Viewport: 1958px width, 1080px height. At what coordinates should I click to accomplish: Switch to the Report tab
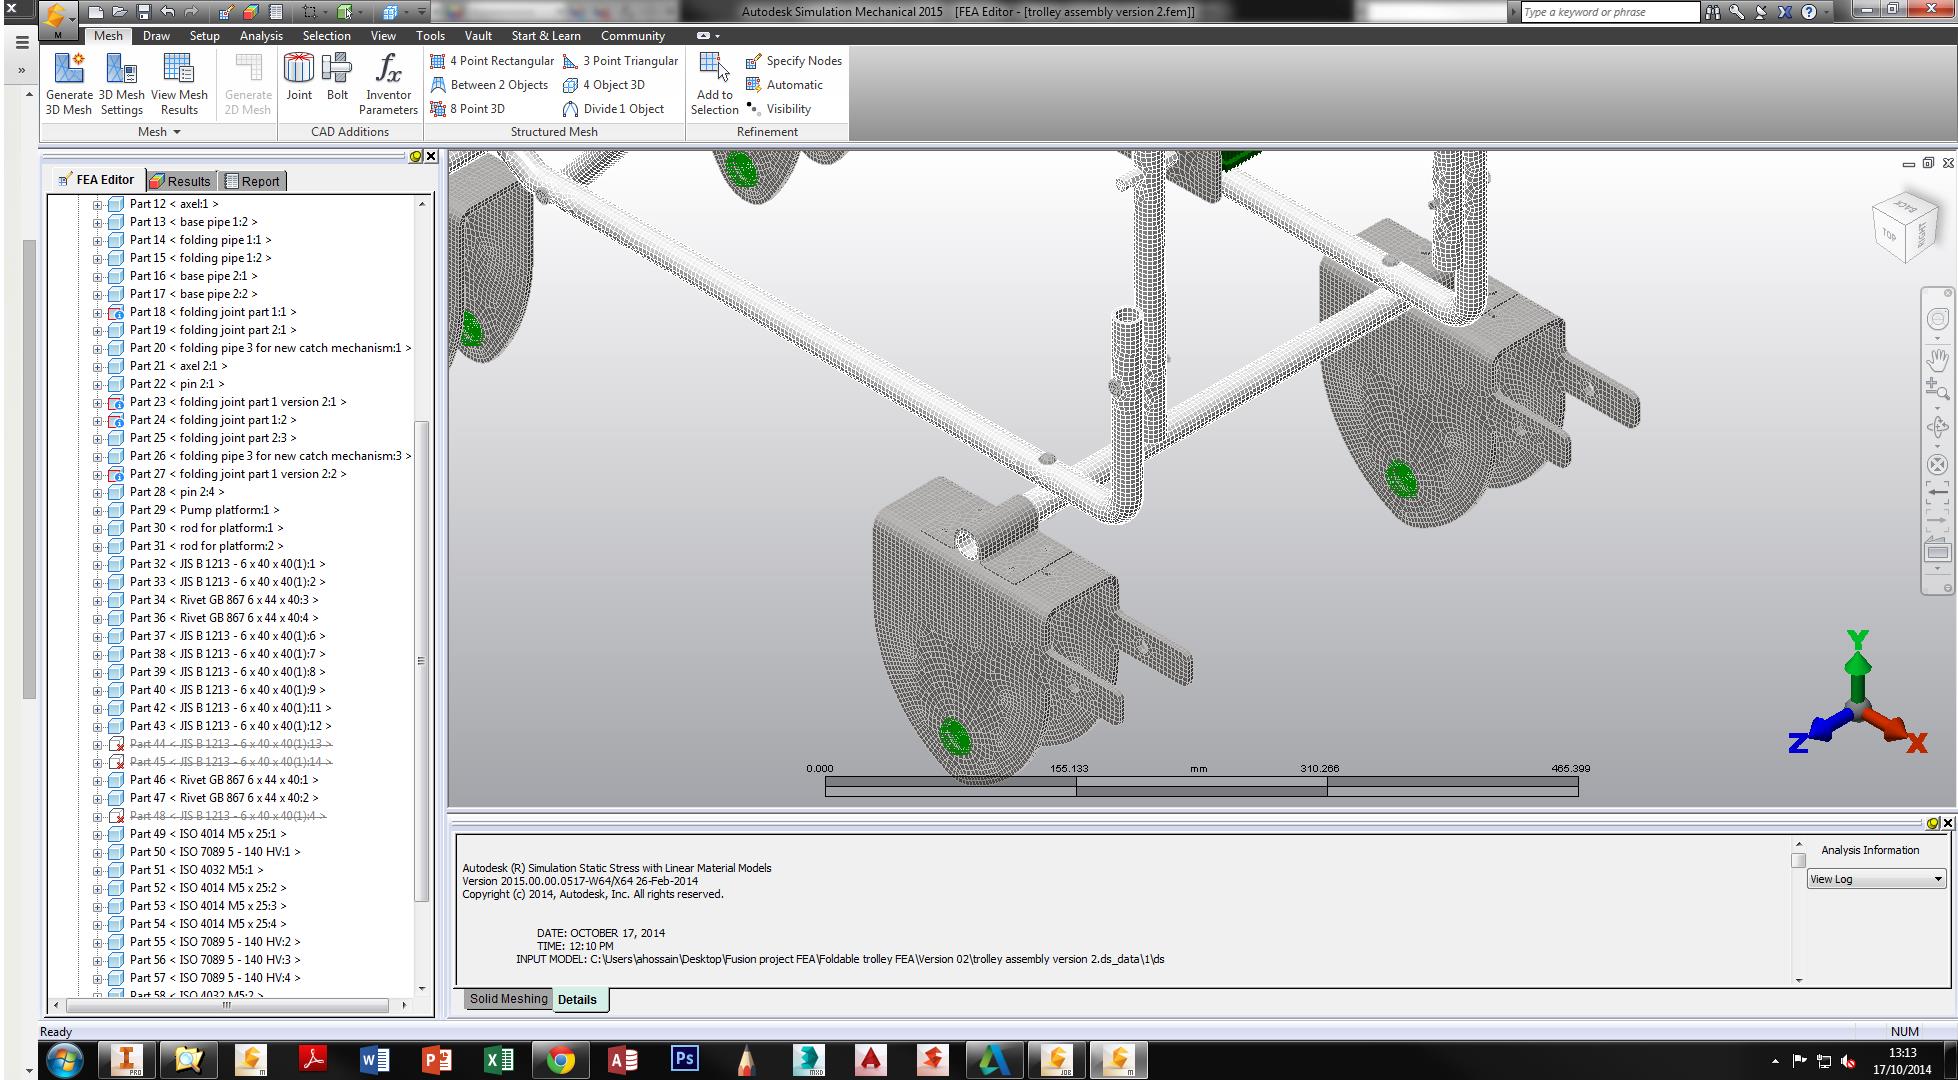click(253, 181)
